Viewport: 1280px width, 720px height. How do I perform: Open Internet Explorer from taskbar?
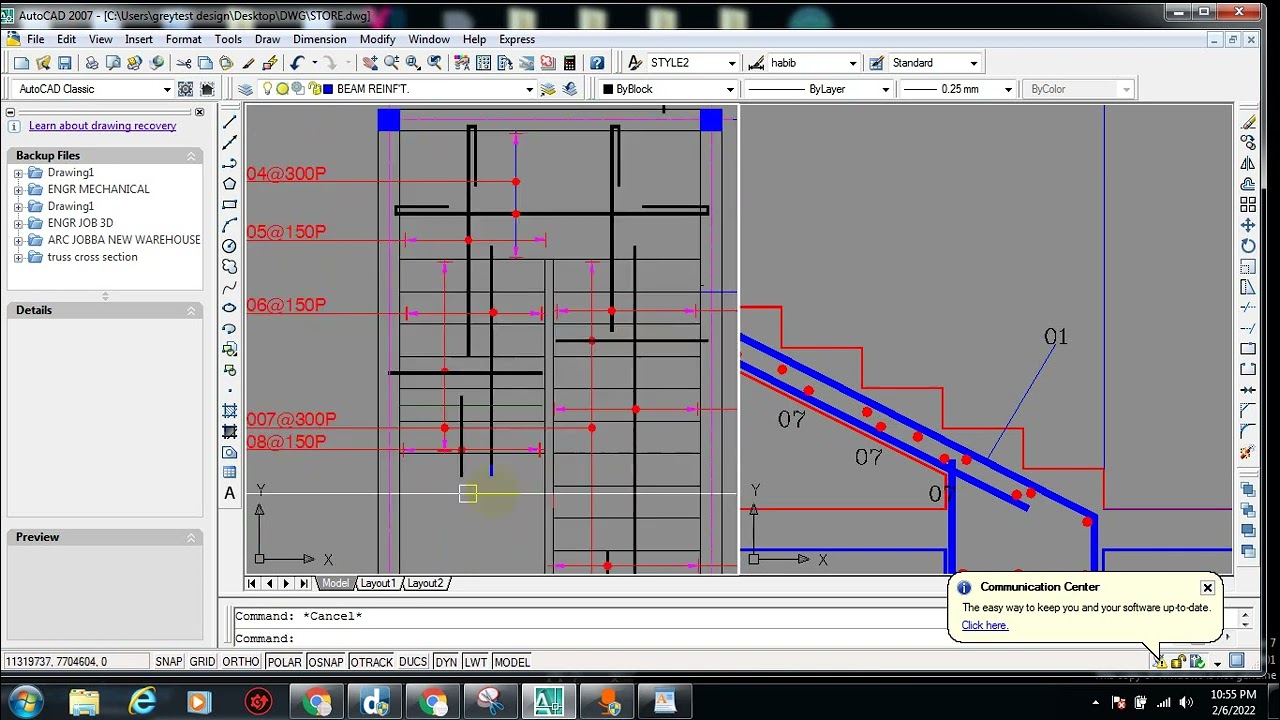point(143,702)
